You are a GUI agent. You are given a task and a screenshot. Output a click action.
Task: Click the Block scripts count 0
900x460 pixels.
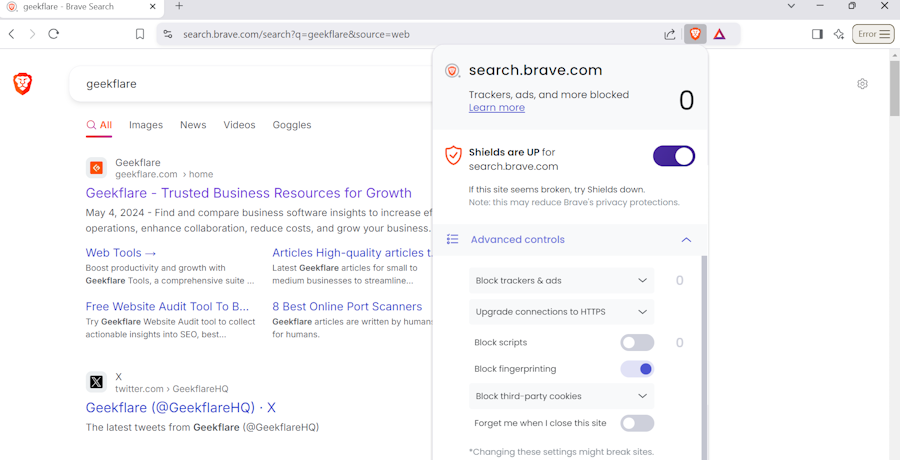pos(680,343)
